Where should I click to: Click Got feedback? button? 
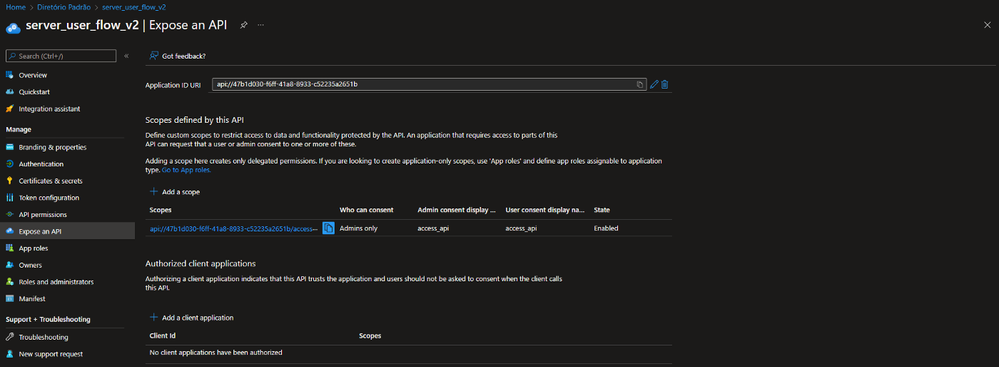tap(177, 56)
